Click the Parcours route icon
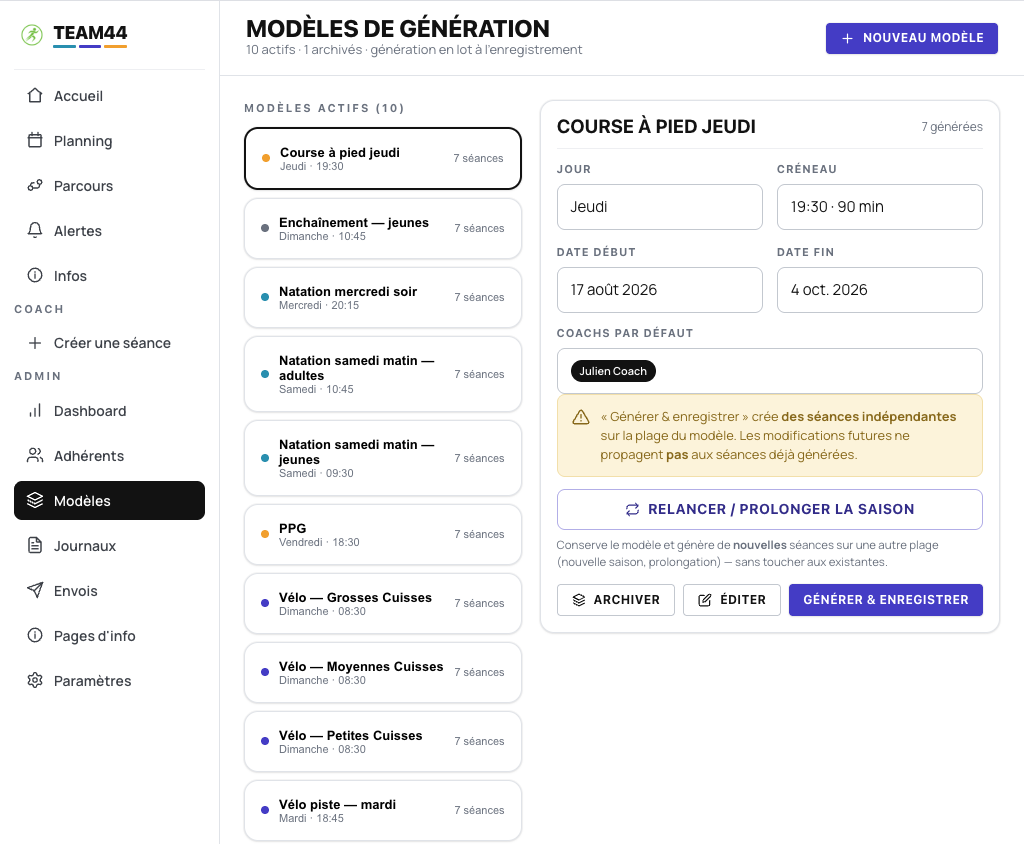Screen dimensions: 1024x844 [x=35, y=186]
